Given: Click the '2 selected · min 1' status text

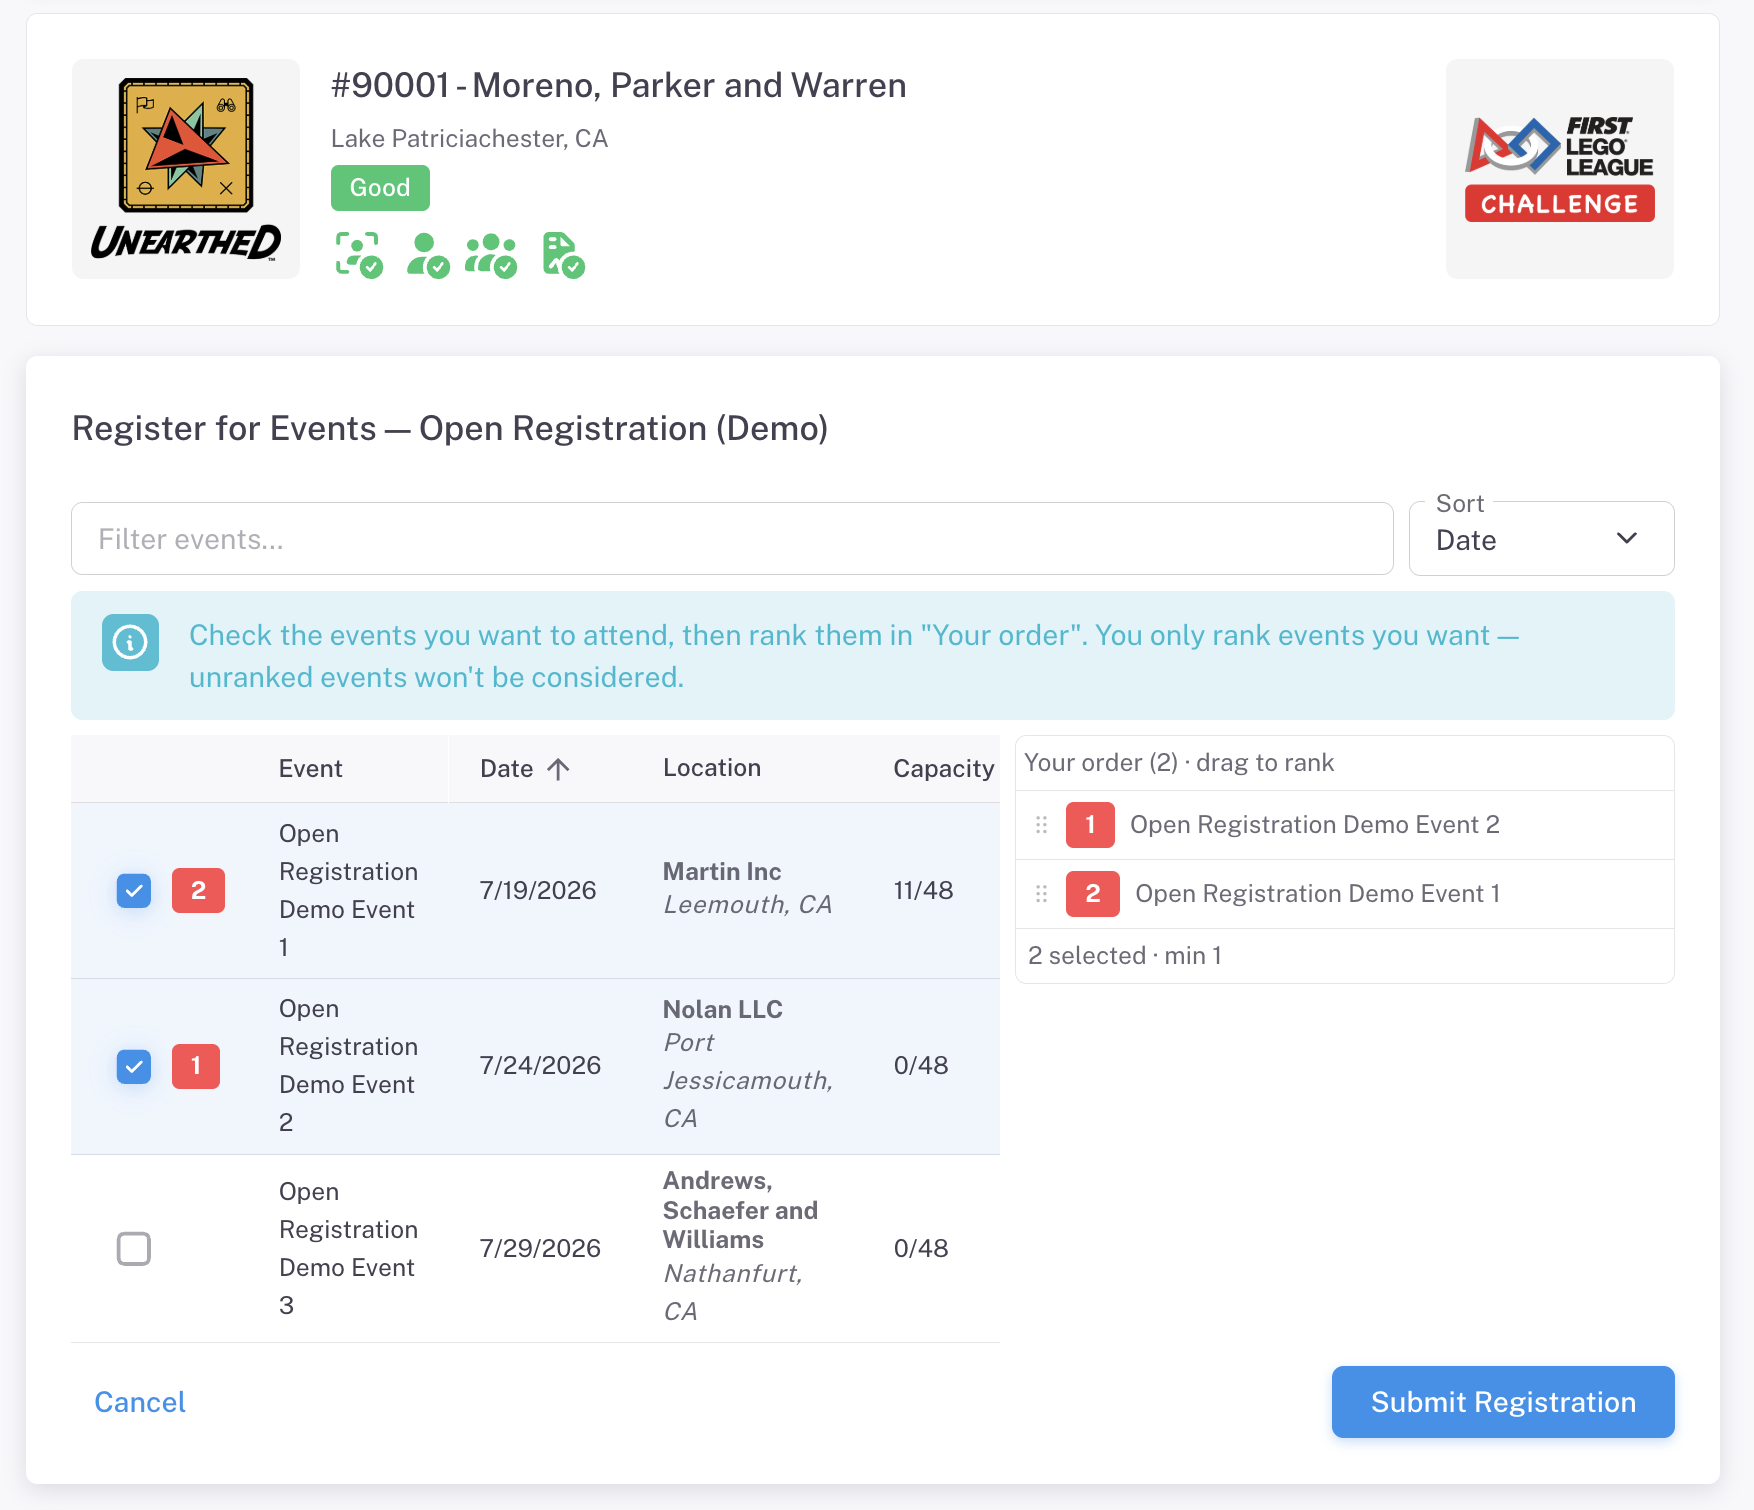Looking at the screenshot, I should pos(1125,956).
